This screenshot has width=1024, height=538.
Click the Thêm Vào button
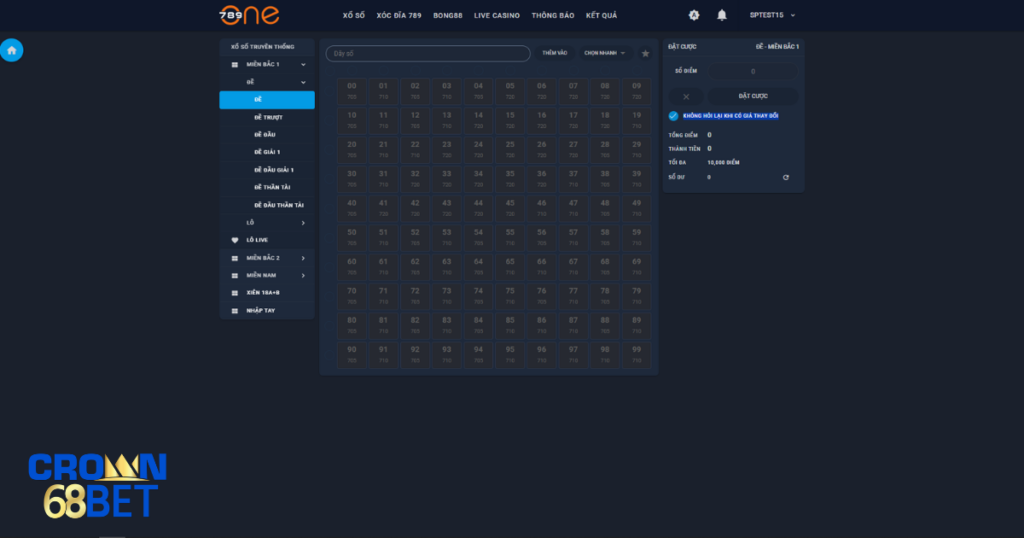(554, 53)
